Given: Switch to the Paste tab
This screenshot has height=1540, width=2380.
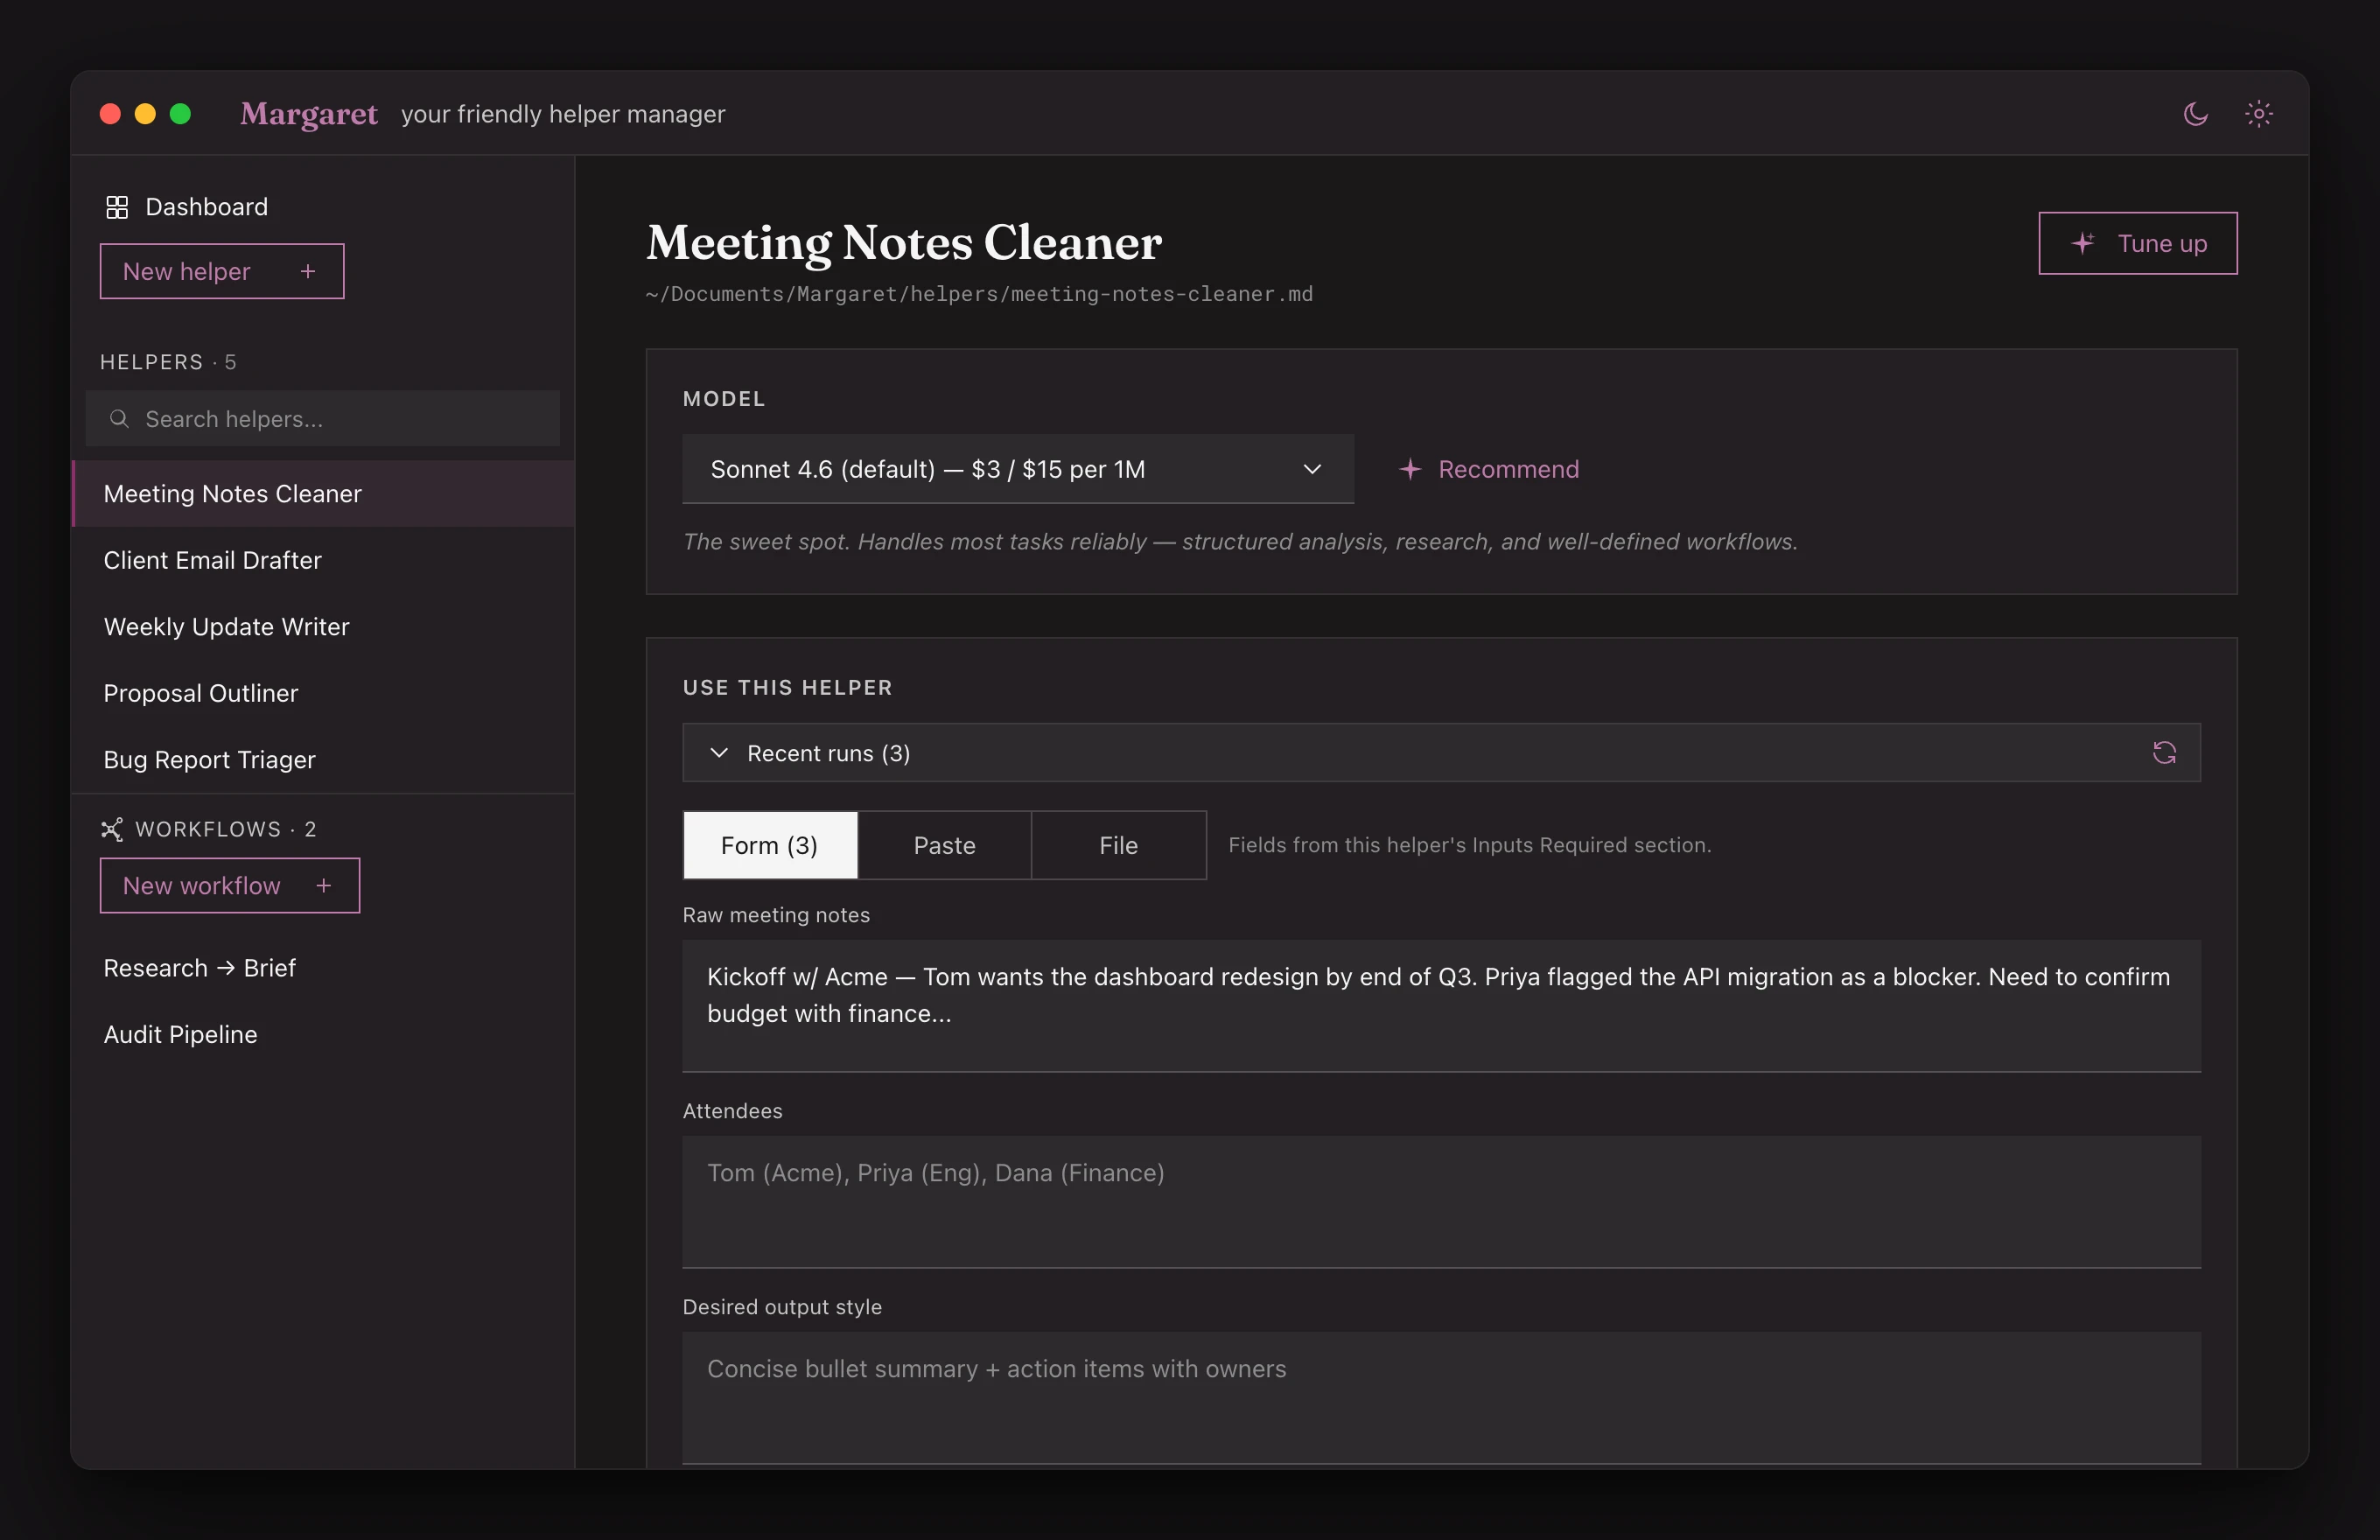Looking at the screenshot, I should point(944,845).
